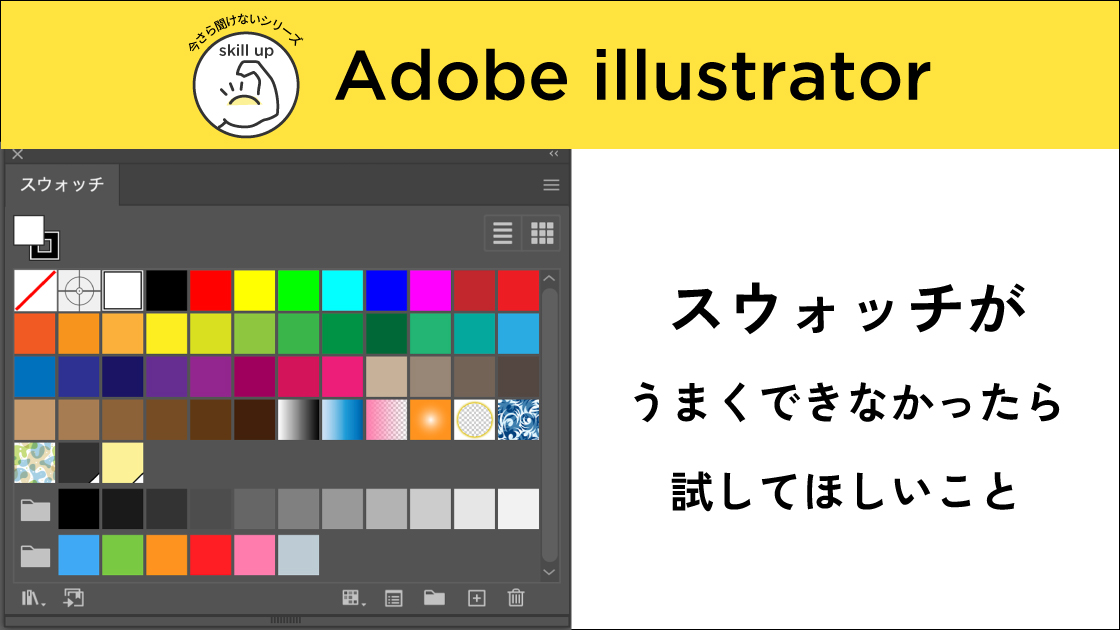Click the bright colors group folder icon

[35, 556]
